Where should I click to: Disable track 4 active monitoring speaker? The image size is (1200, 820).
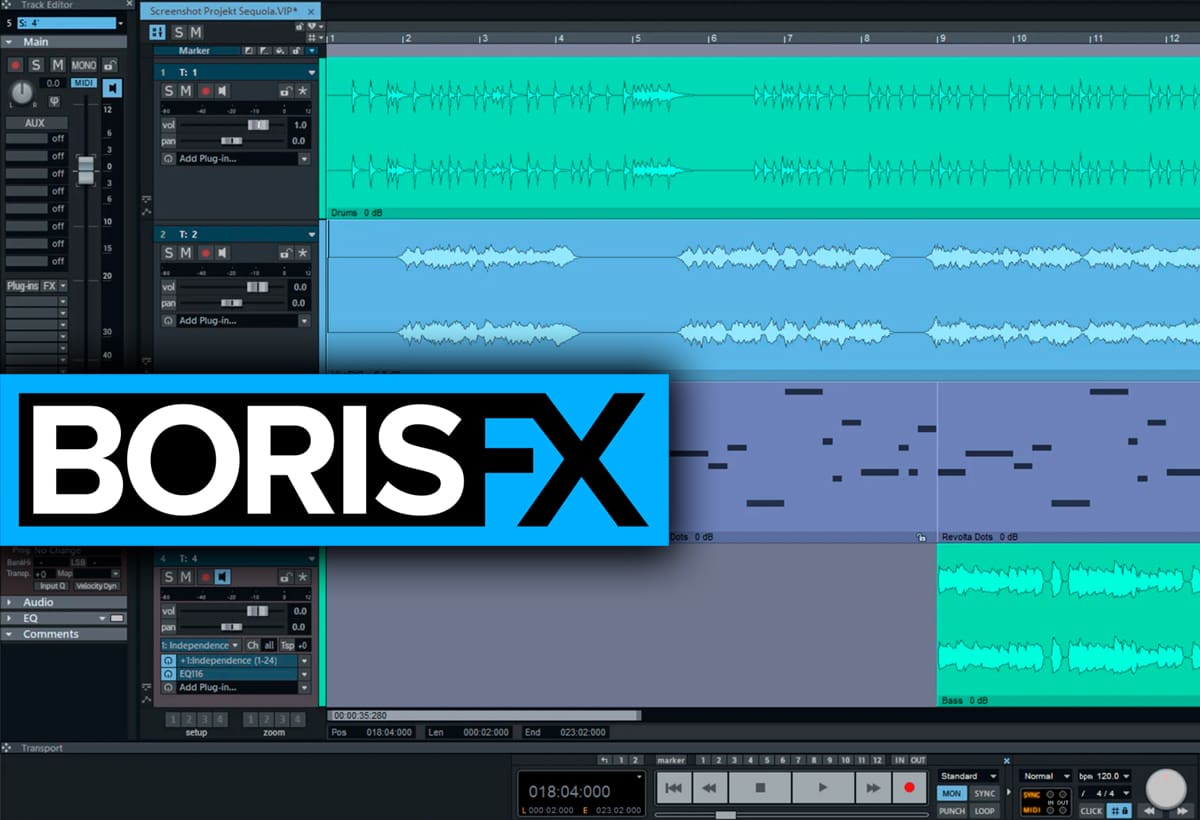pyautogui.click(x=222, y=577)
